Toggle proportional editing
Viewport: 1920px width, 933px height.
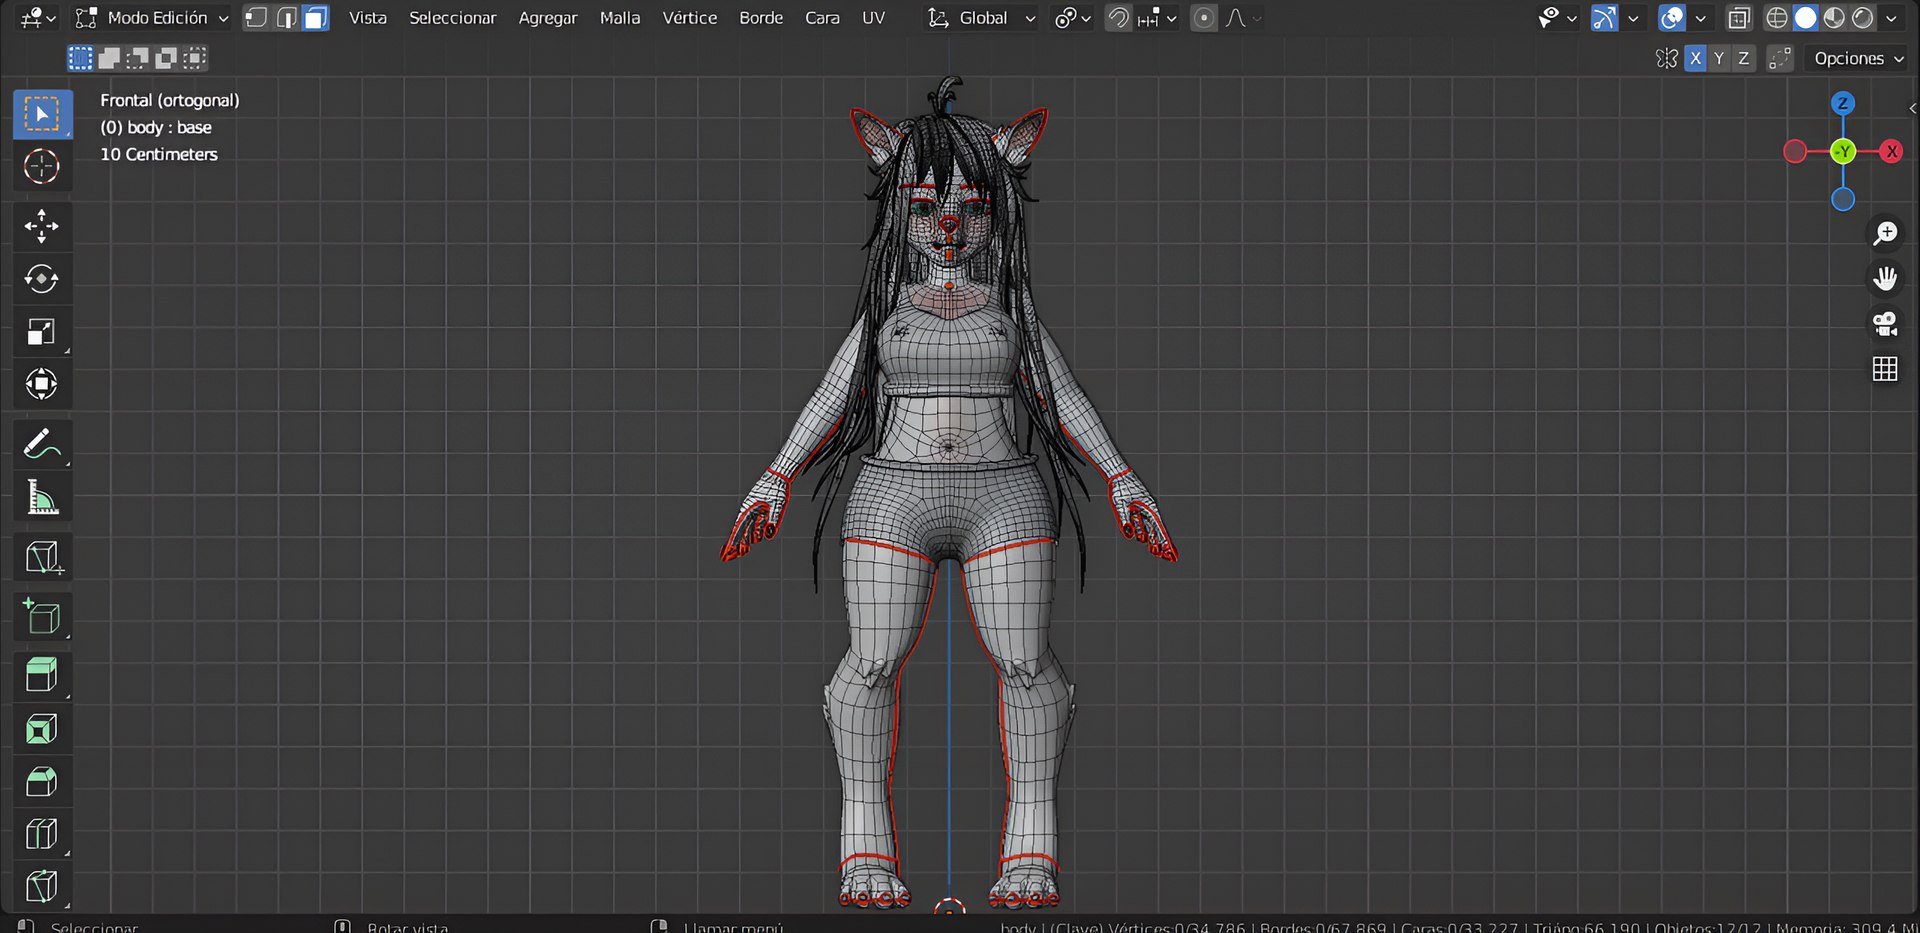tap(1204, 18)
